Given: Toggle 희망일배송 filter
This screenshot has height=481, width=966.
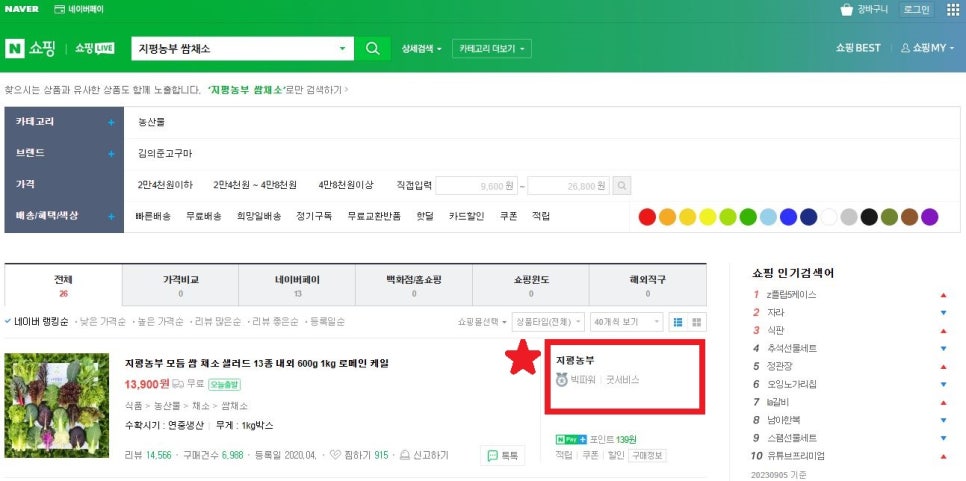Looking at the screenshot, I should (x=259, y=216).
